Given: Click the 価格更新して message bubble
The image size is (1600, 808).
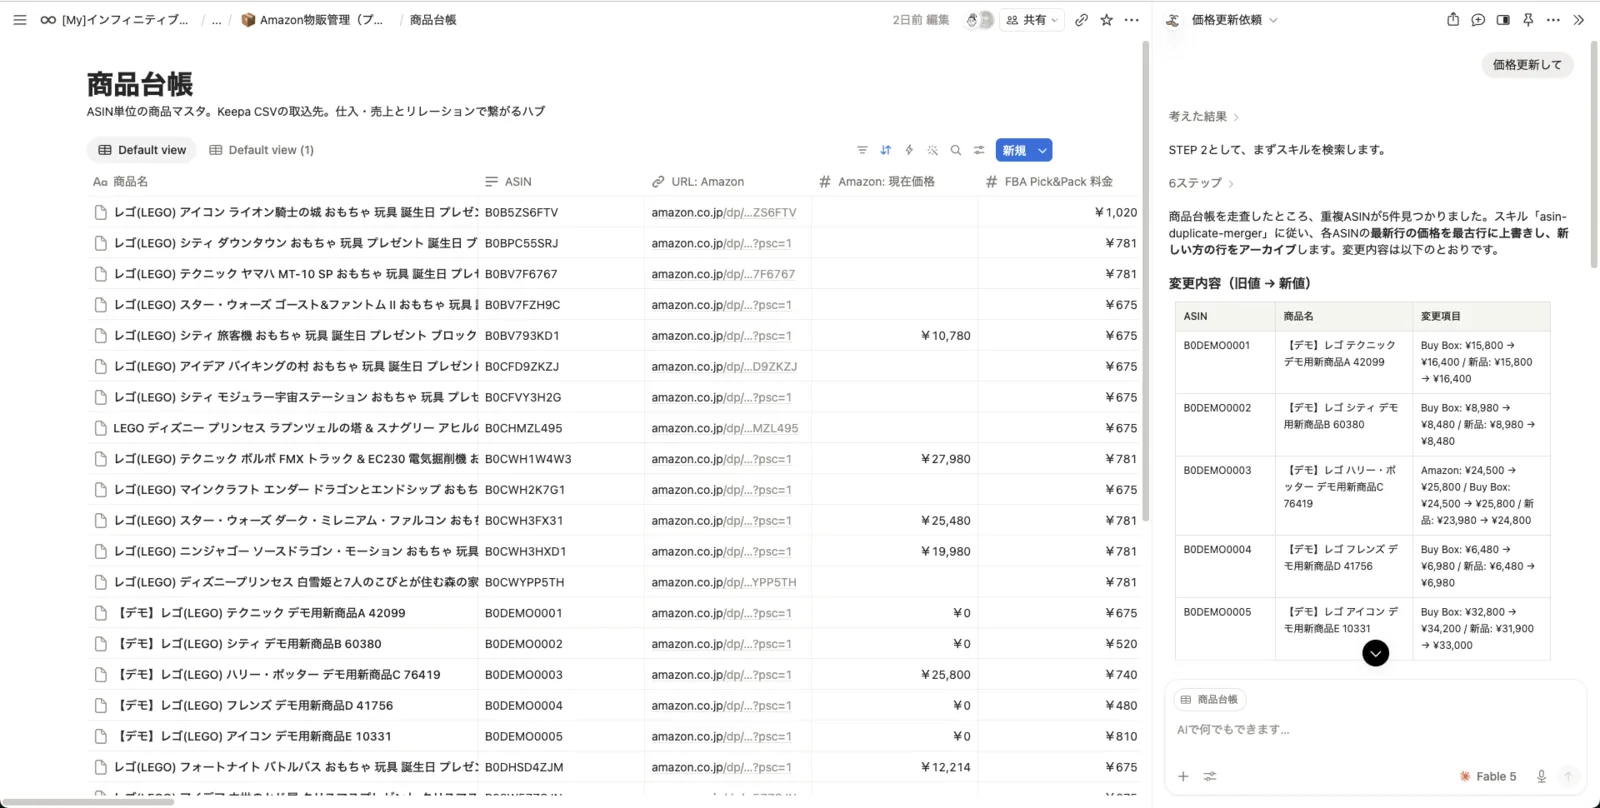Looking at the screenshot, I should [1527, 65].
